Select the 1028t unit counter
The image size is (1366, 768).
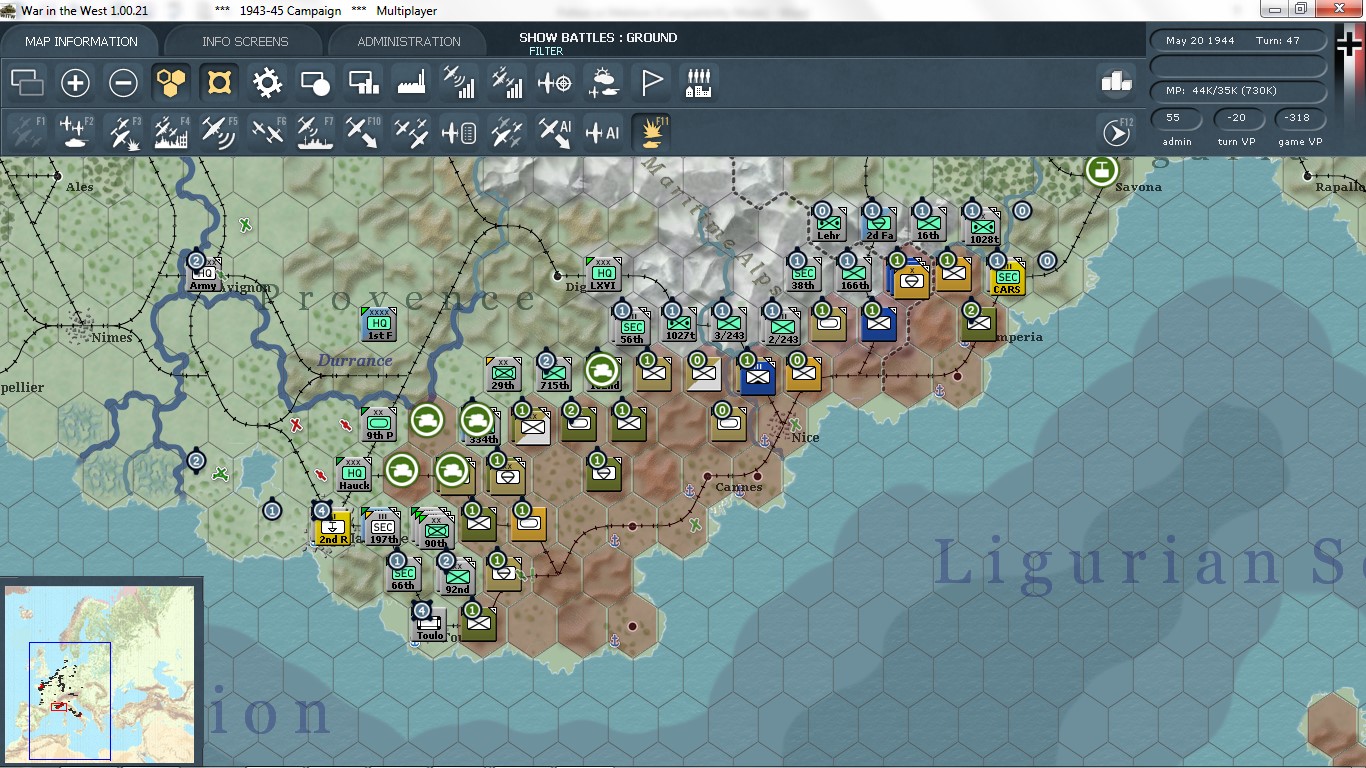tap(981, 226)
